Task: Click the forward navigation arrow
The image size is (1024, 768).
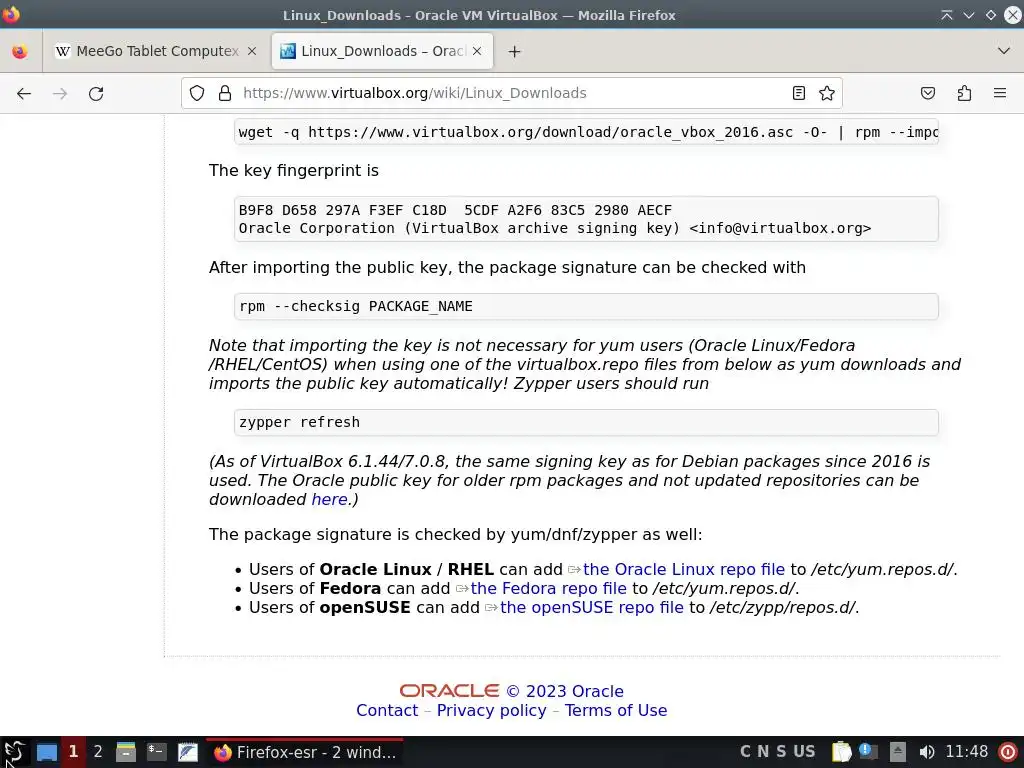Action: (60, 93)
